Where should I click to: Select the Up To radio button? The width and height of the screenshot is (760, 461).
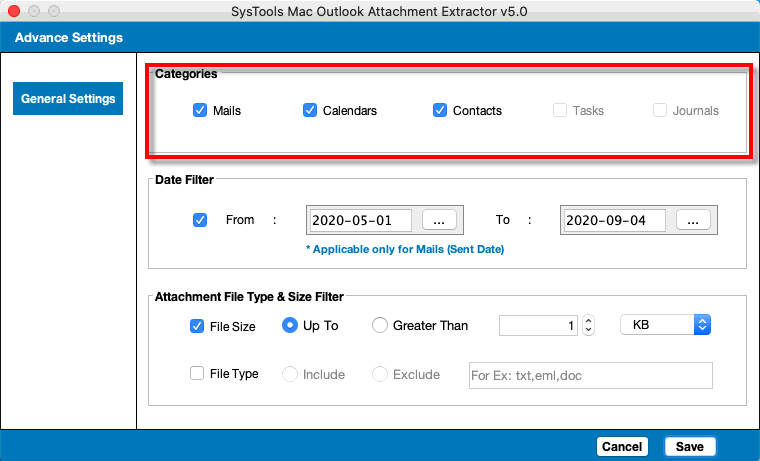pos(289,325)
